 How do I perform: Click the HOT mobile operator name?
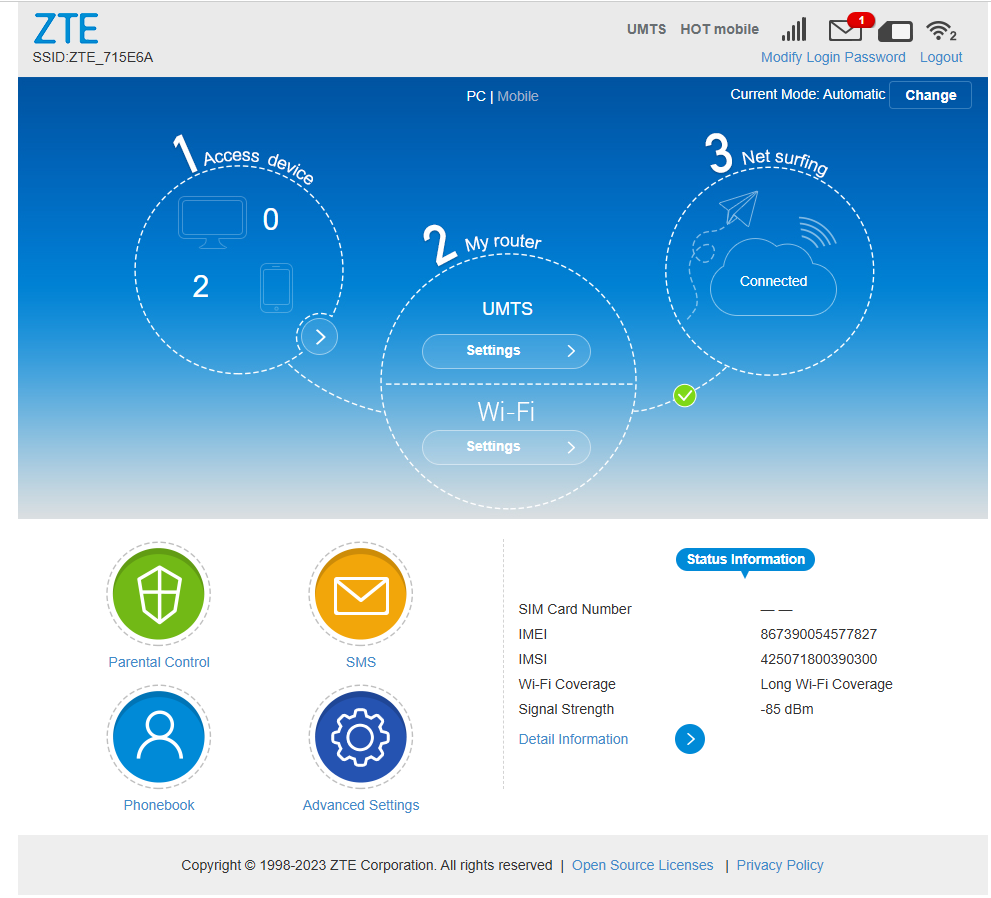tap(719, 29)
